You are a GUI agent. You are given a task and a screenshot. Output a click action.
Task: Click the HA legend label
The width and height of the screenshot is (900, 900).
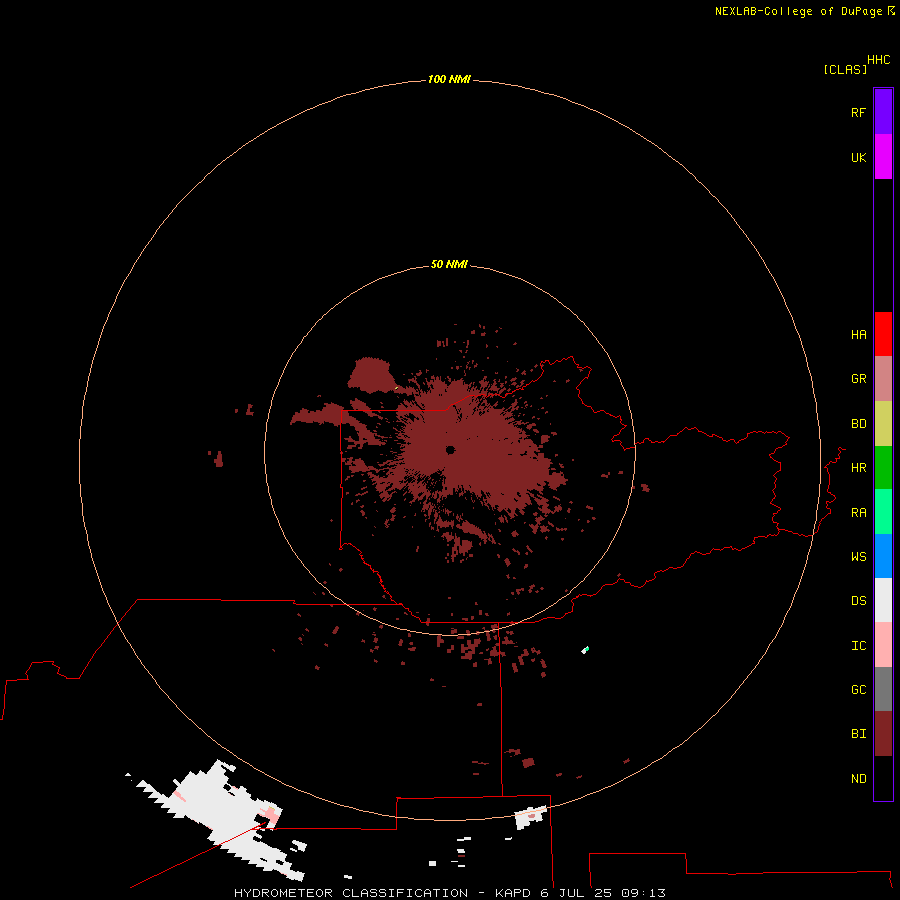point(858,334)
